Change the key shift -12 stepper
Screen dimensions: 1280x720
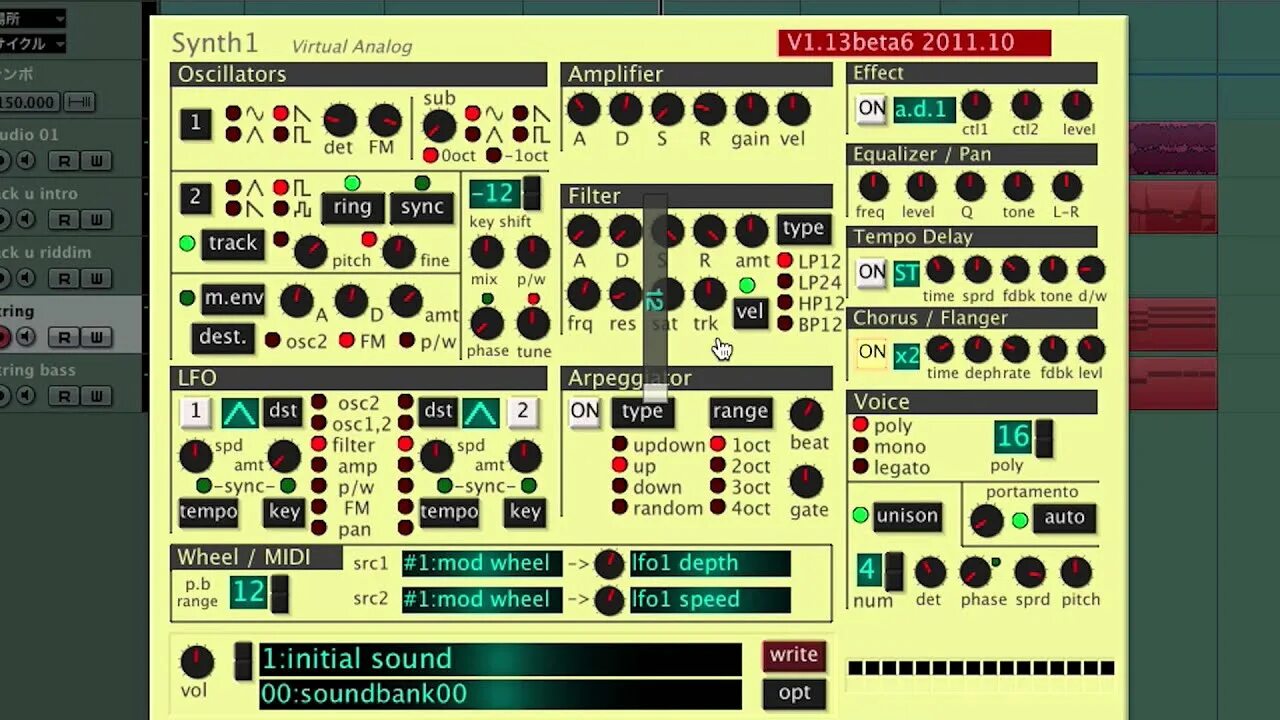pyautogui.click(x=532, y=193)
